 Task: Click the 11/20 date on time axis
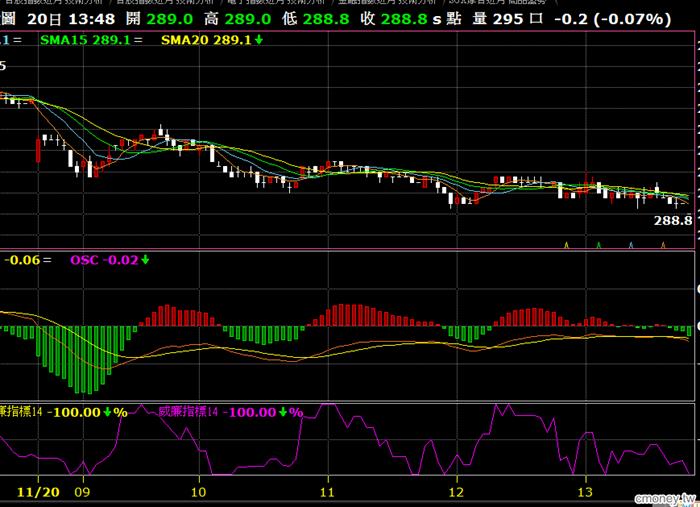click(40, 492)
